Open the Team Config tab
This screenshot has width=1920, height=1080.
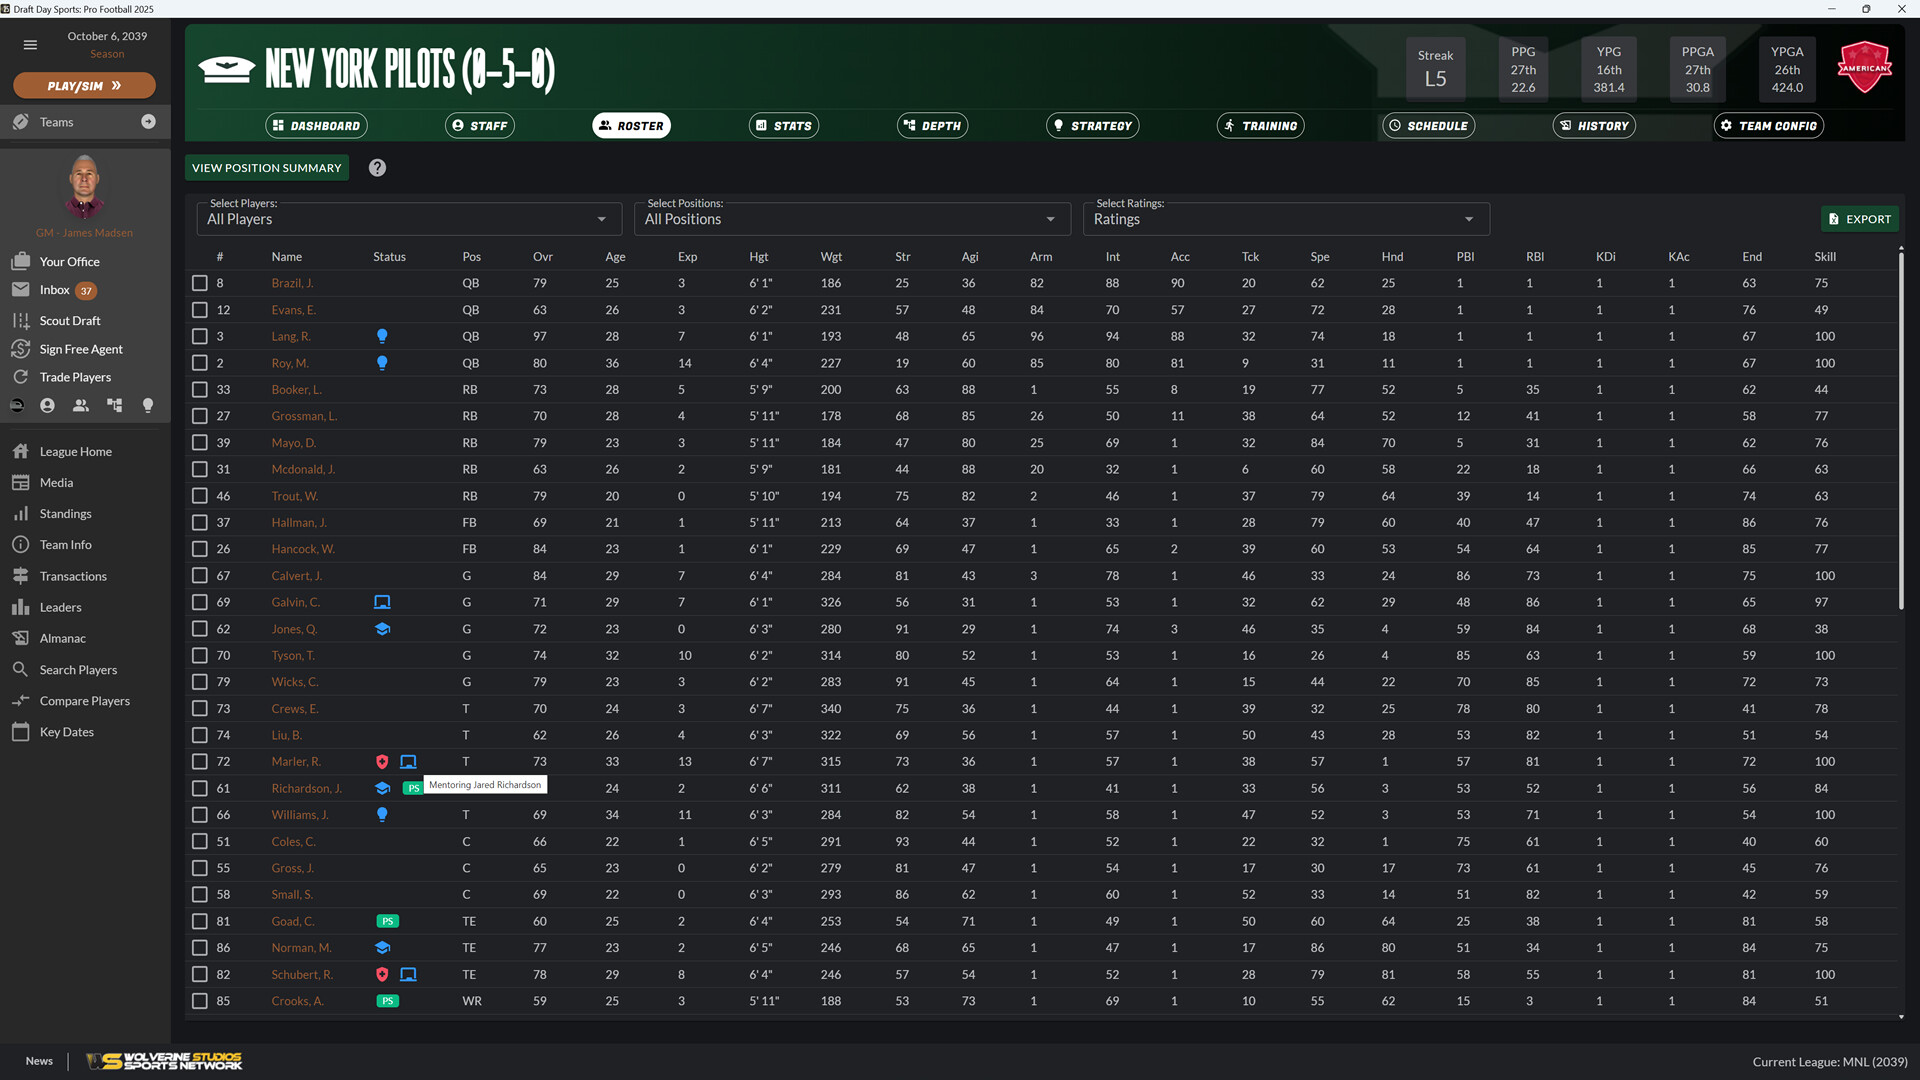(x=1768, y=126)
